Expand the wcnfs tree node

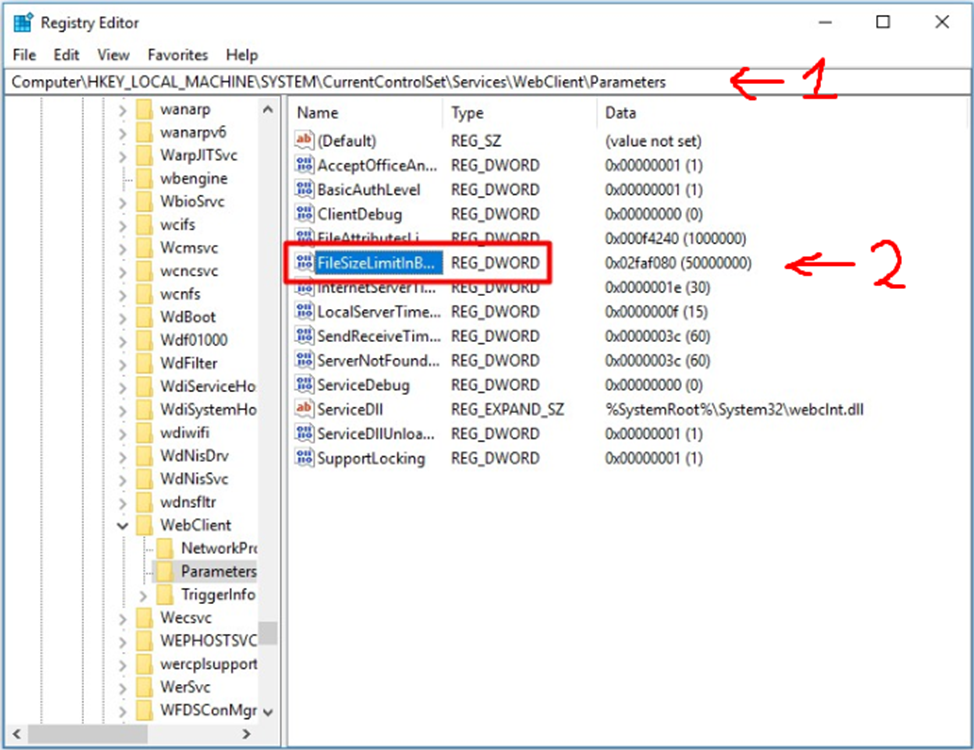(122, 295)
